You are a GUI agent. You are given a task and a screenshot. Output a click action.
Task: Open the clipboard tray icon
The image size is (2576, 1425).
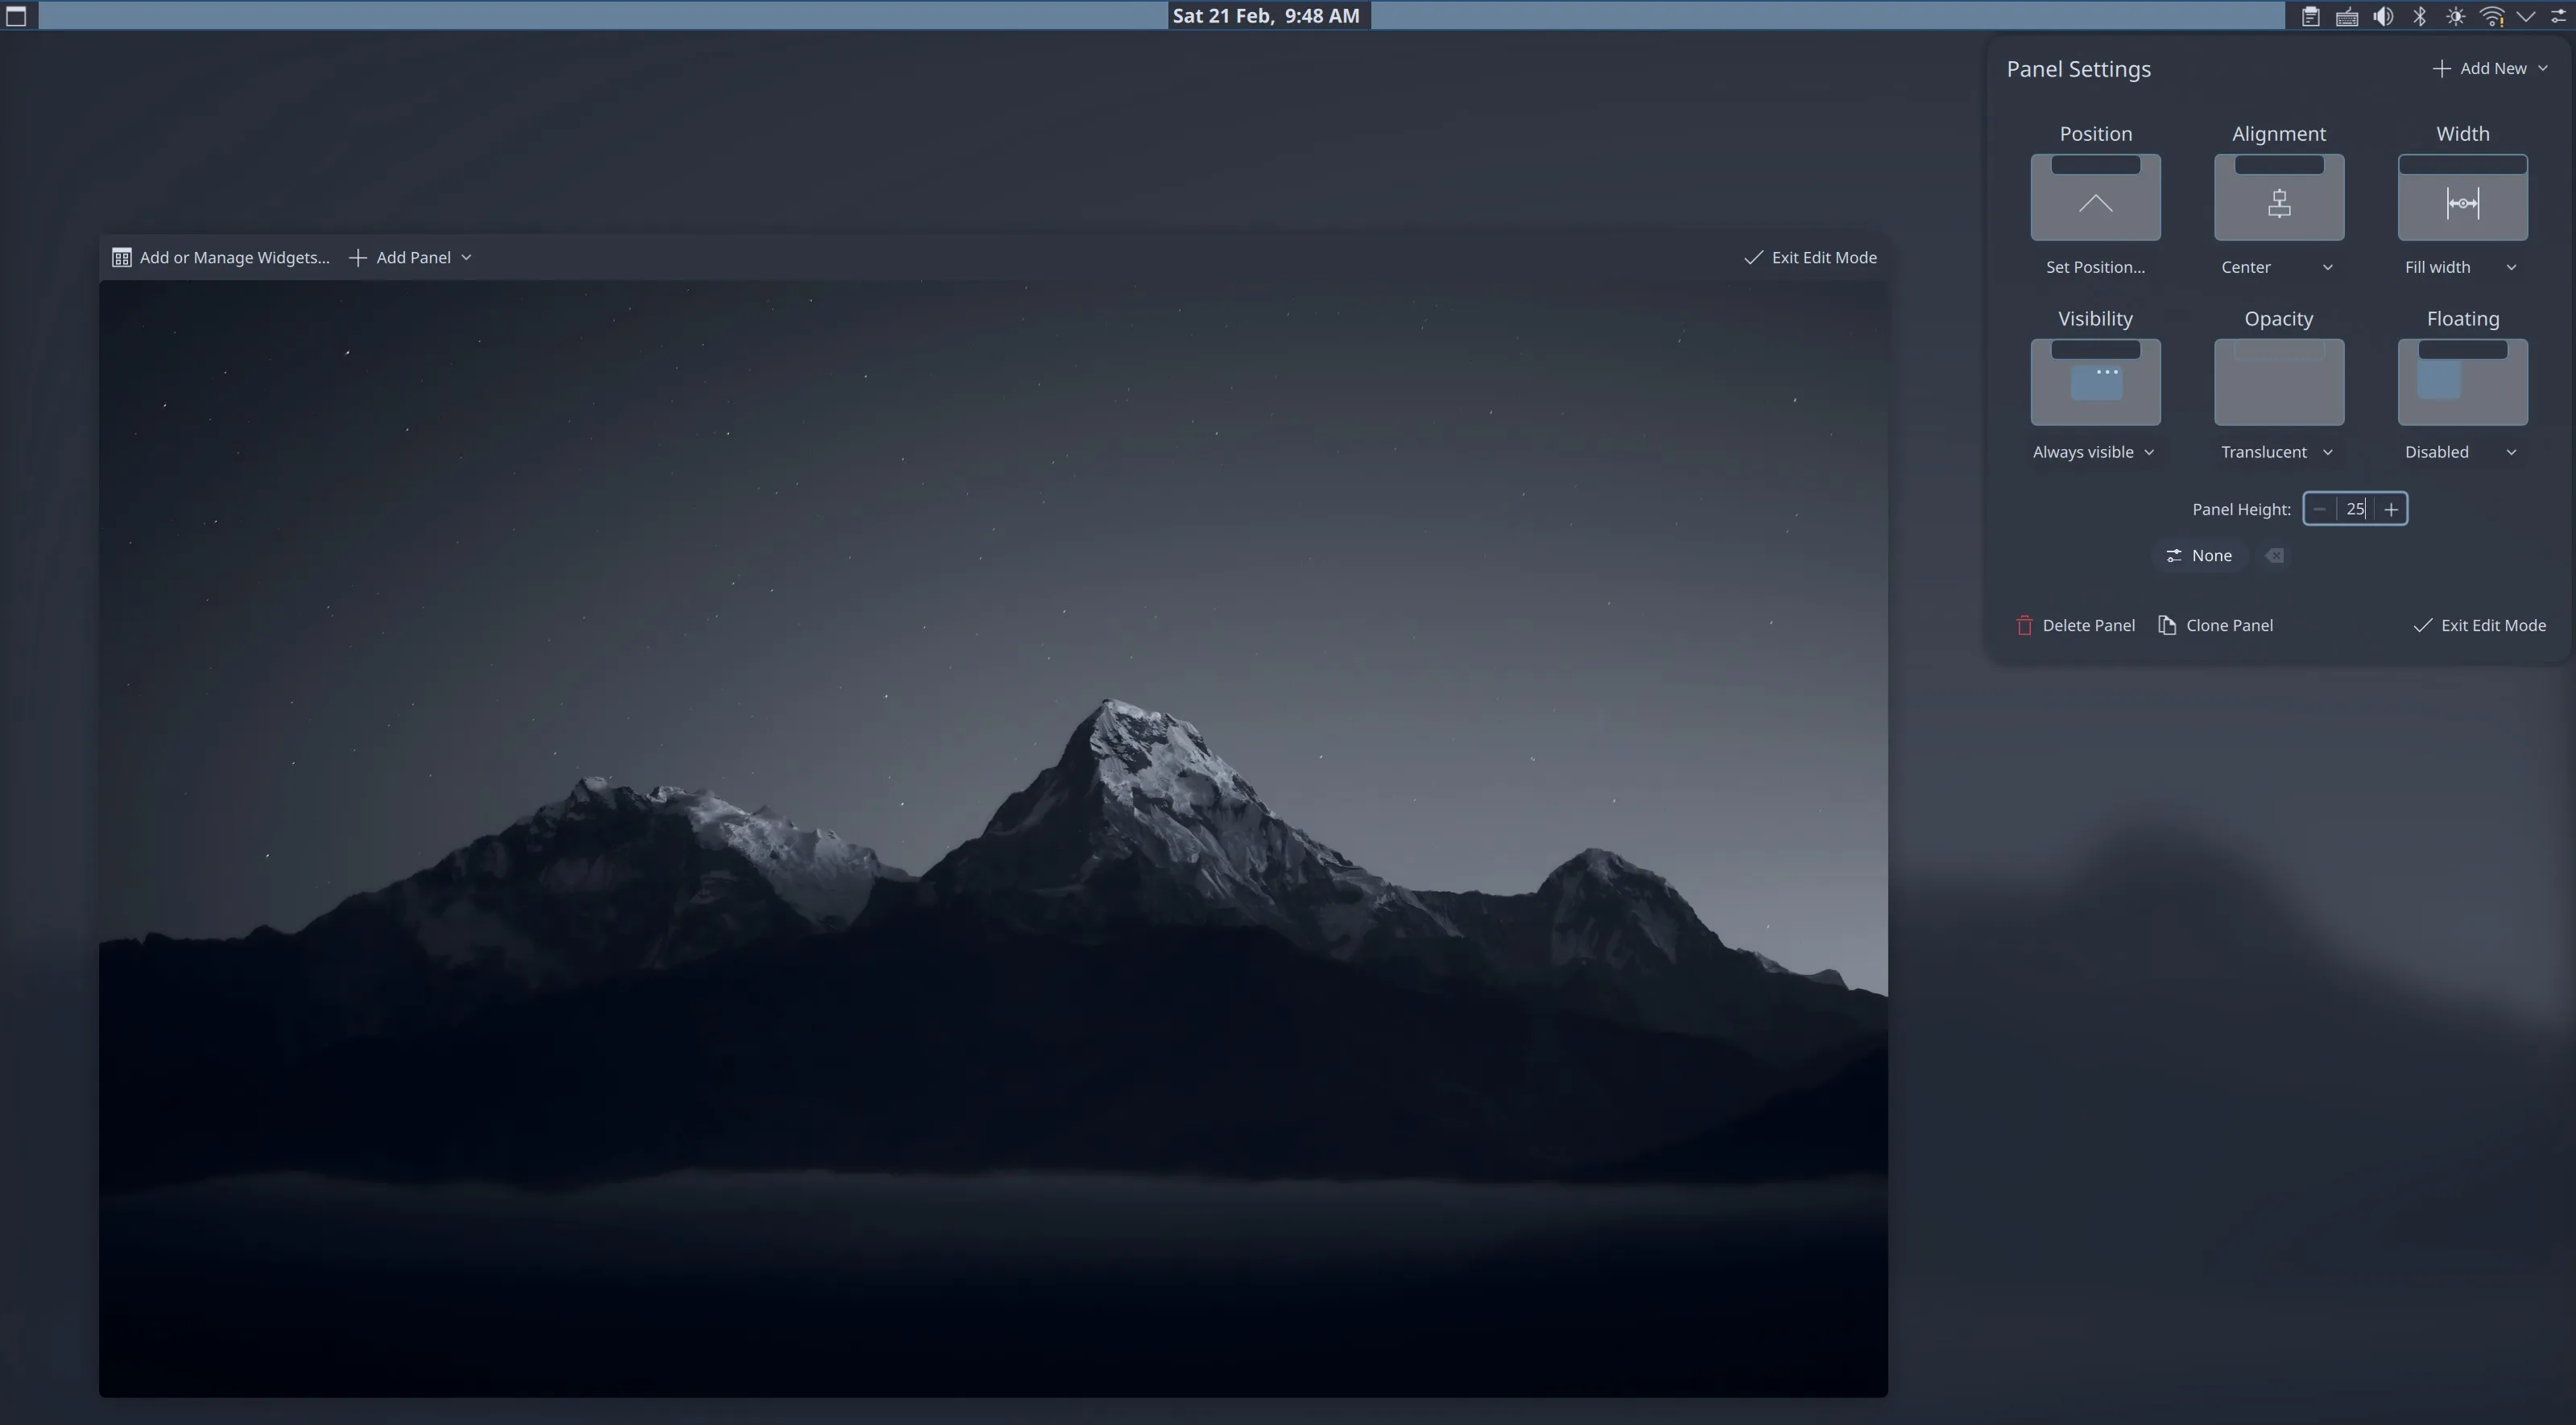[2310, 16]
